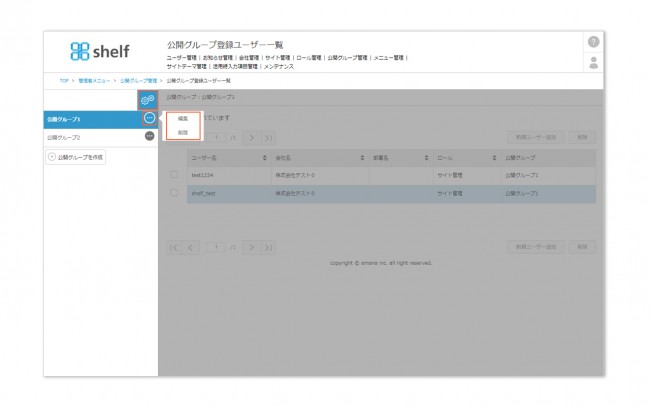This screenshot has height=406, width=650.
Task: Click 削除 button above the user table
Action: click(582, 137)
